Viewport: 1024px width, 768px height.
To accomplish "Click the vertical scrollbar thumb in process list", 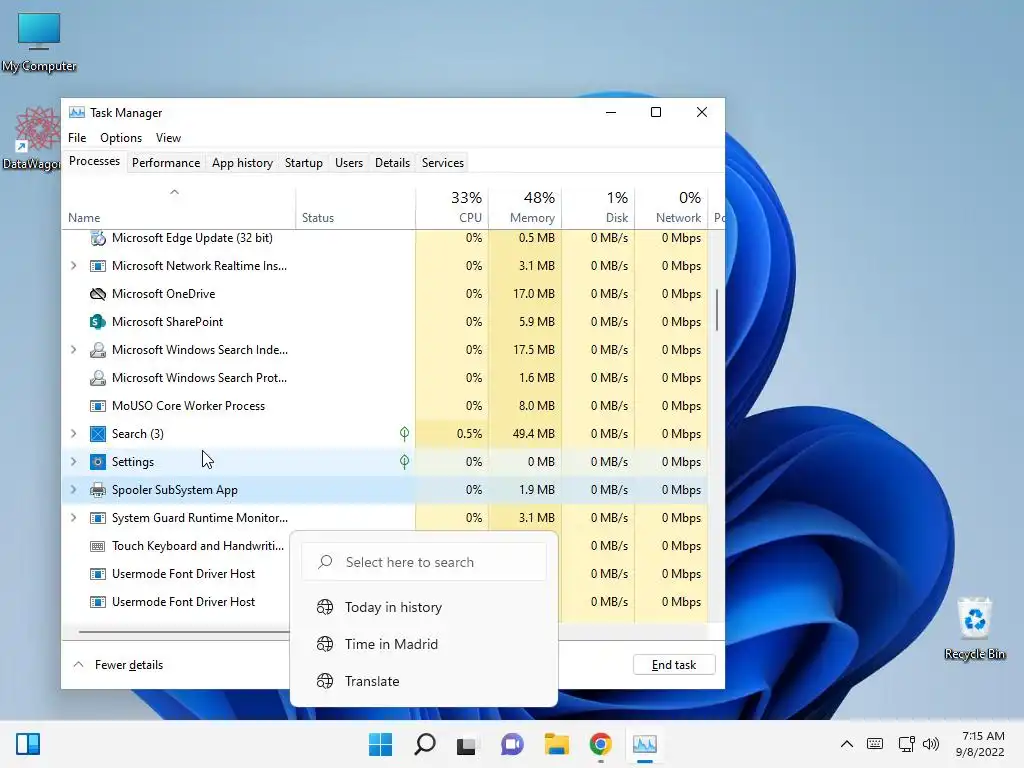I will 716,310.
